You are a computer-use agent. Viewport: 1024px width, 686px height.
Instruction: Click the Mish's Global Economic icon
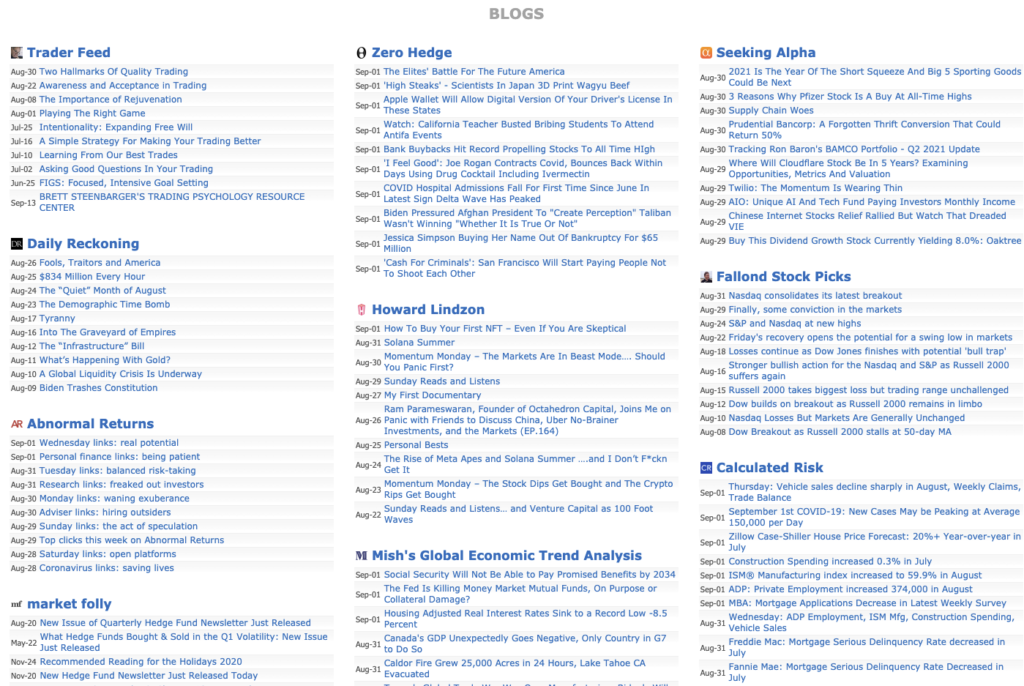361,555
